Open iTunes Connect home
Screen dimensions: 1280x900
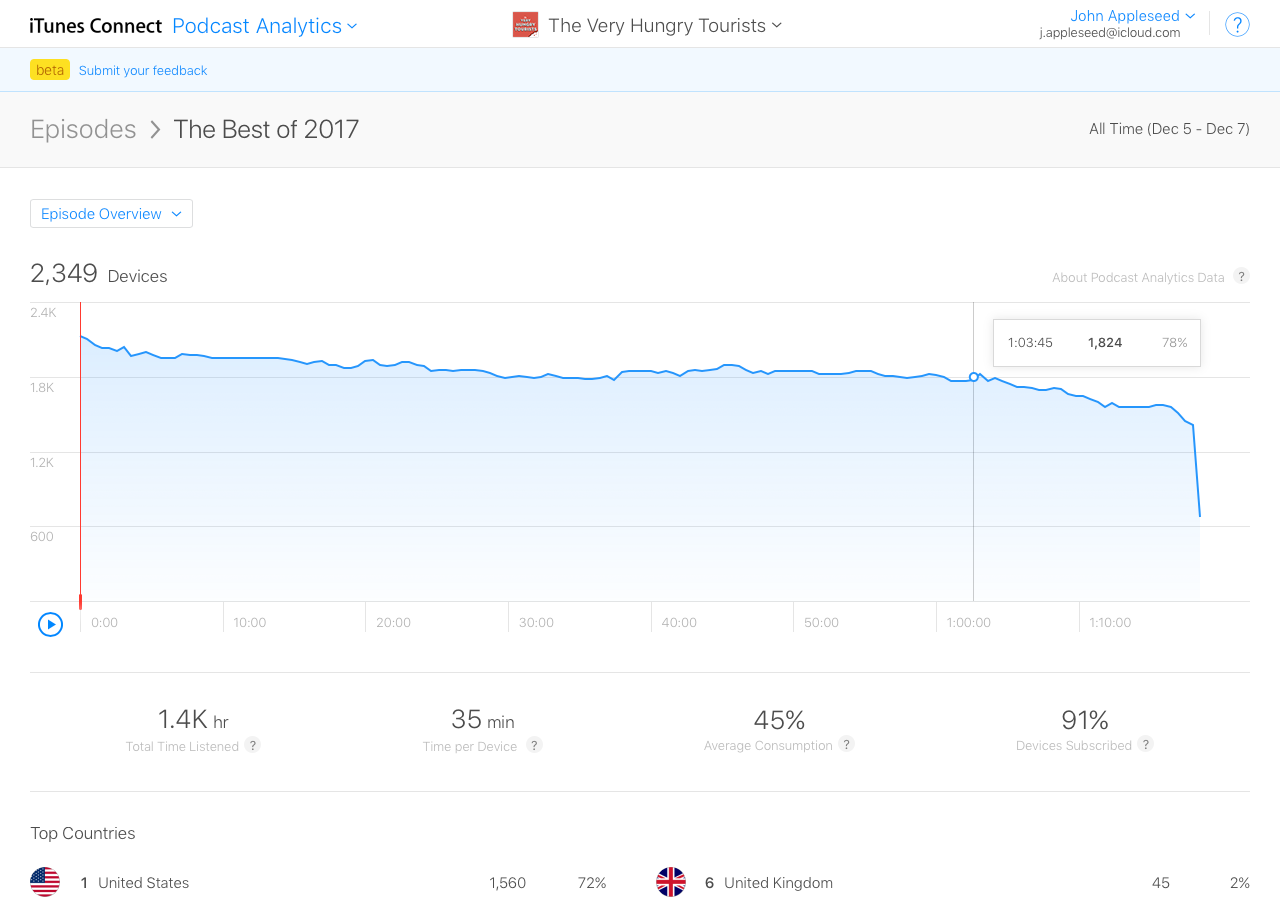coord(96,26)
